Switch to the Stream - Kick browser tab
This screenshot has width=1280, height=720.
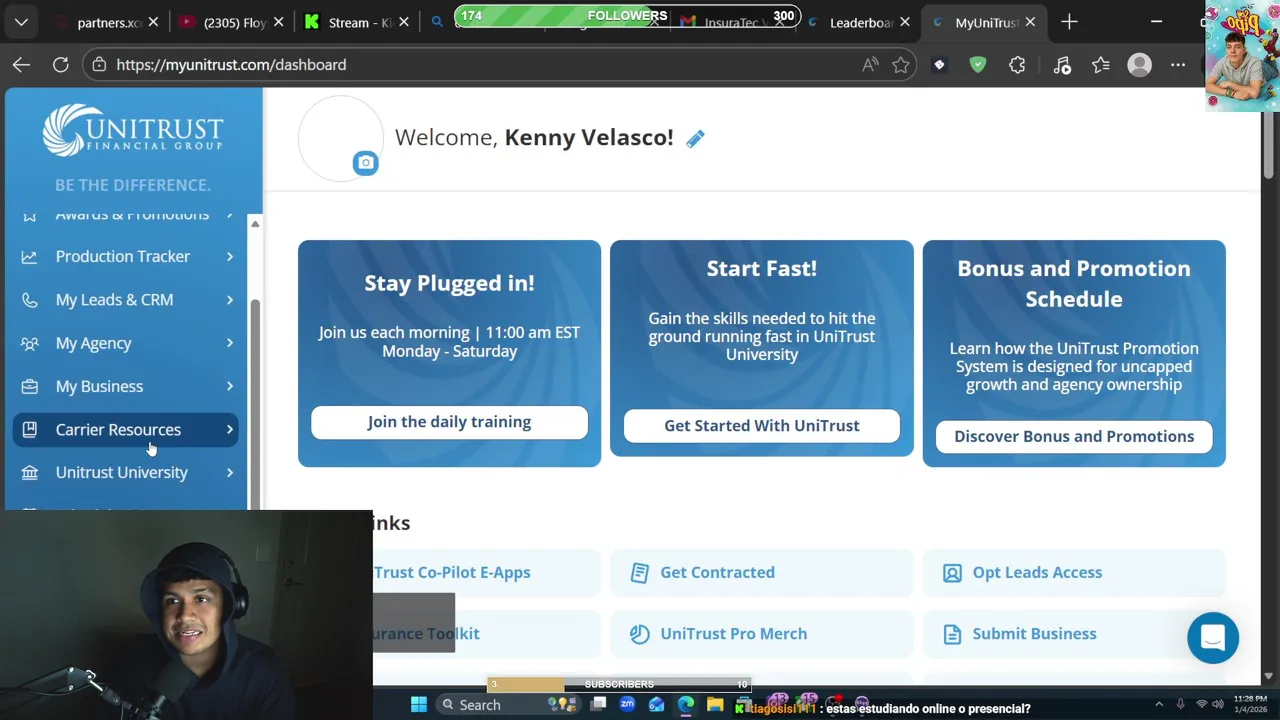coord(358,22)
